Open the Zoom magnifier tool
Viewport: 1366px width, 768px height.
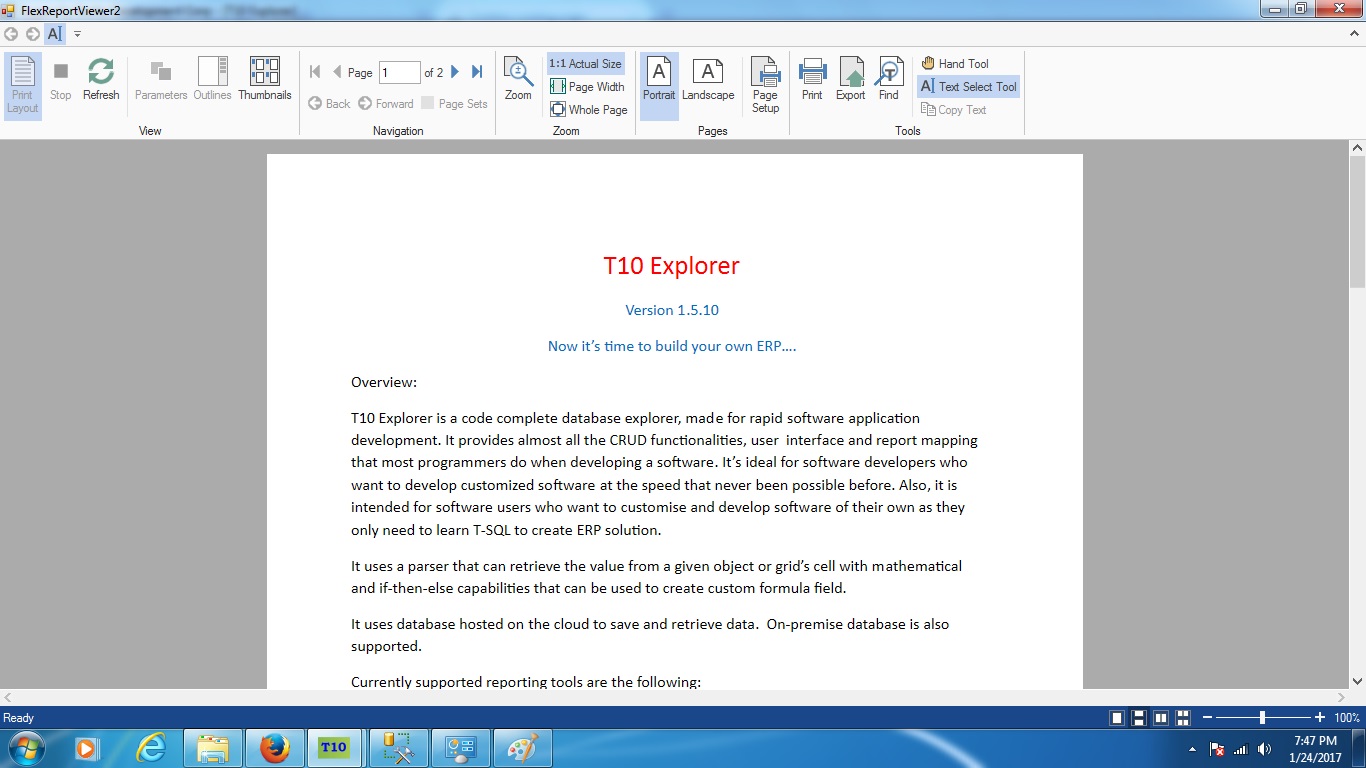[518, 80]
